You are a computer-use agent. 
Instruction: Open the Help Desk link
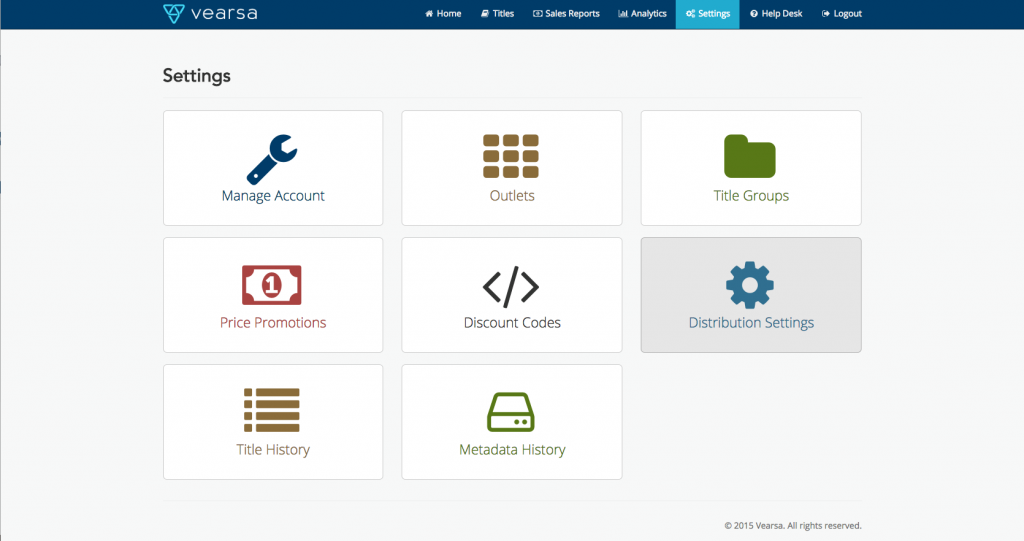tap(776, 14)
